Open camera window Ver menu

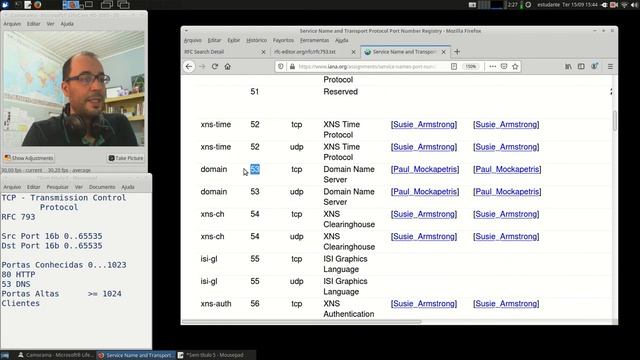pyautogui.click(x=50, y=24)
